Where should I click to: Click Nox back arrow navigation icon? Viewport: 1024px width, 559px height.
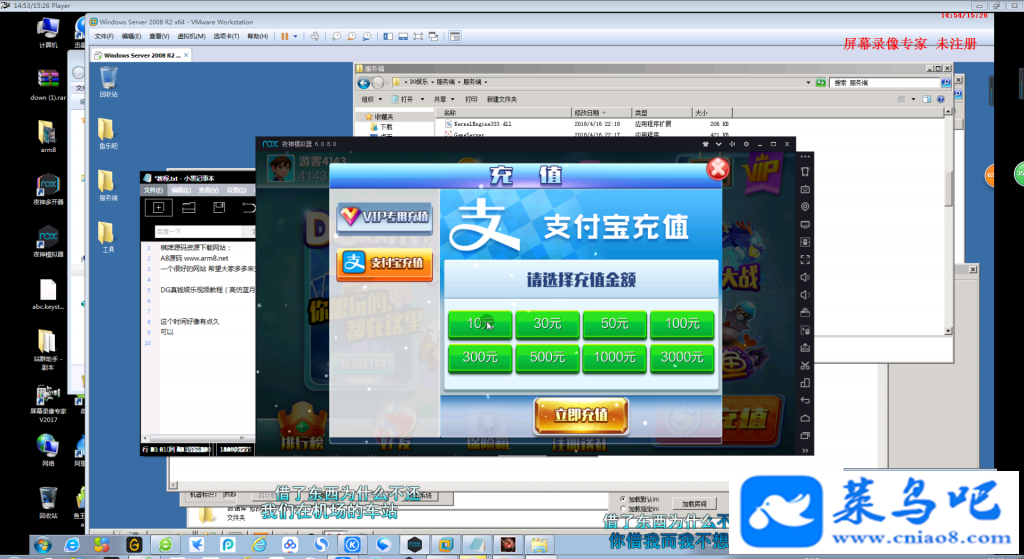(x=805, y=400)
